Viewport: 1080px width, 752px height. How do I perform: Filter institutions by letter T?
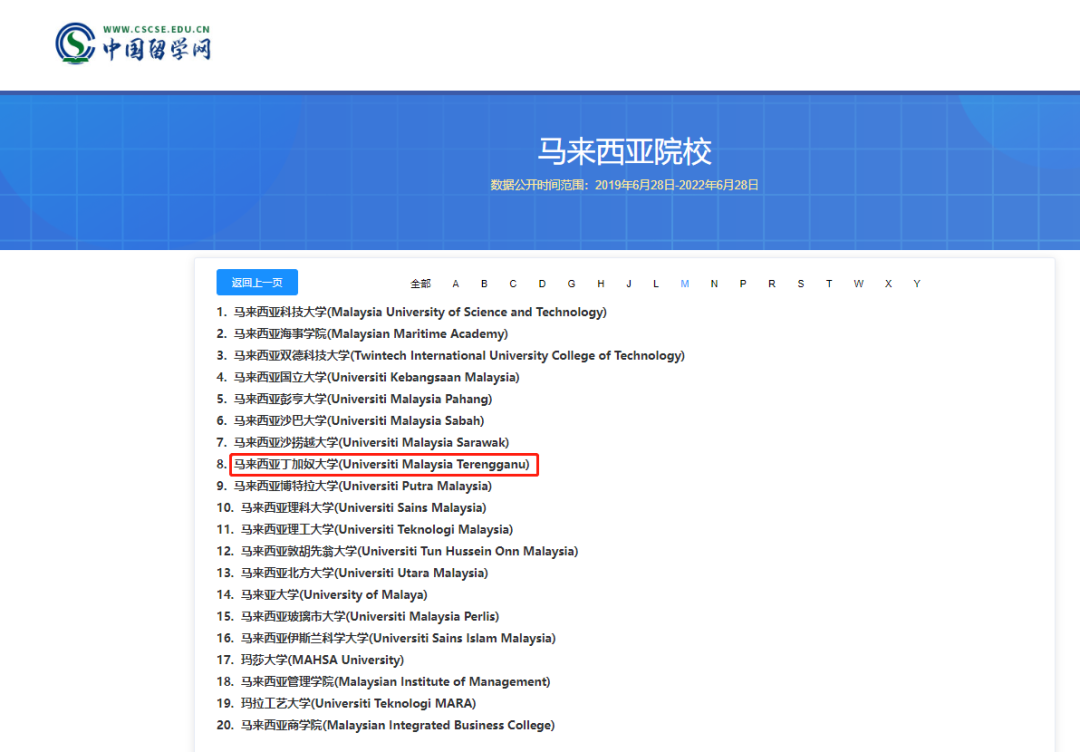[x=829, y=284]
